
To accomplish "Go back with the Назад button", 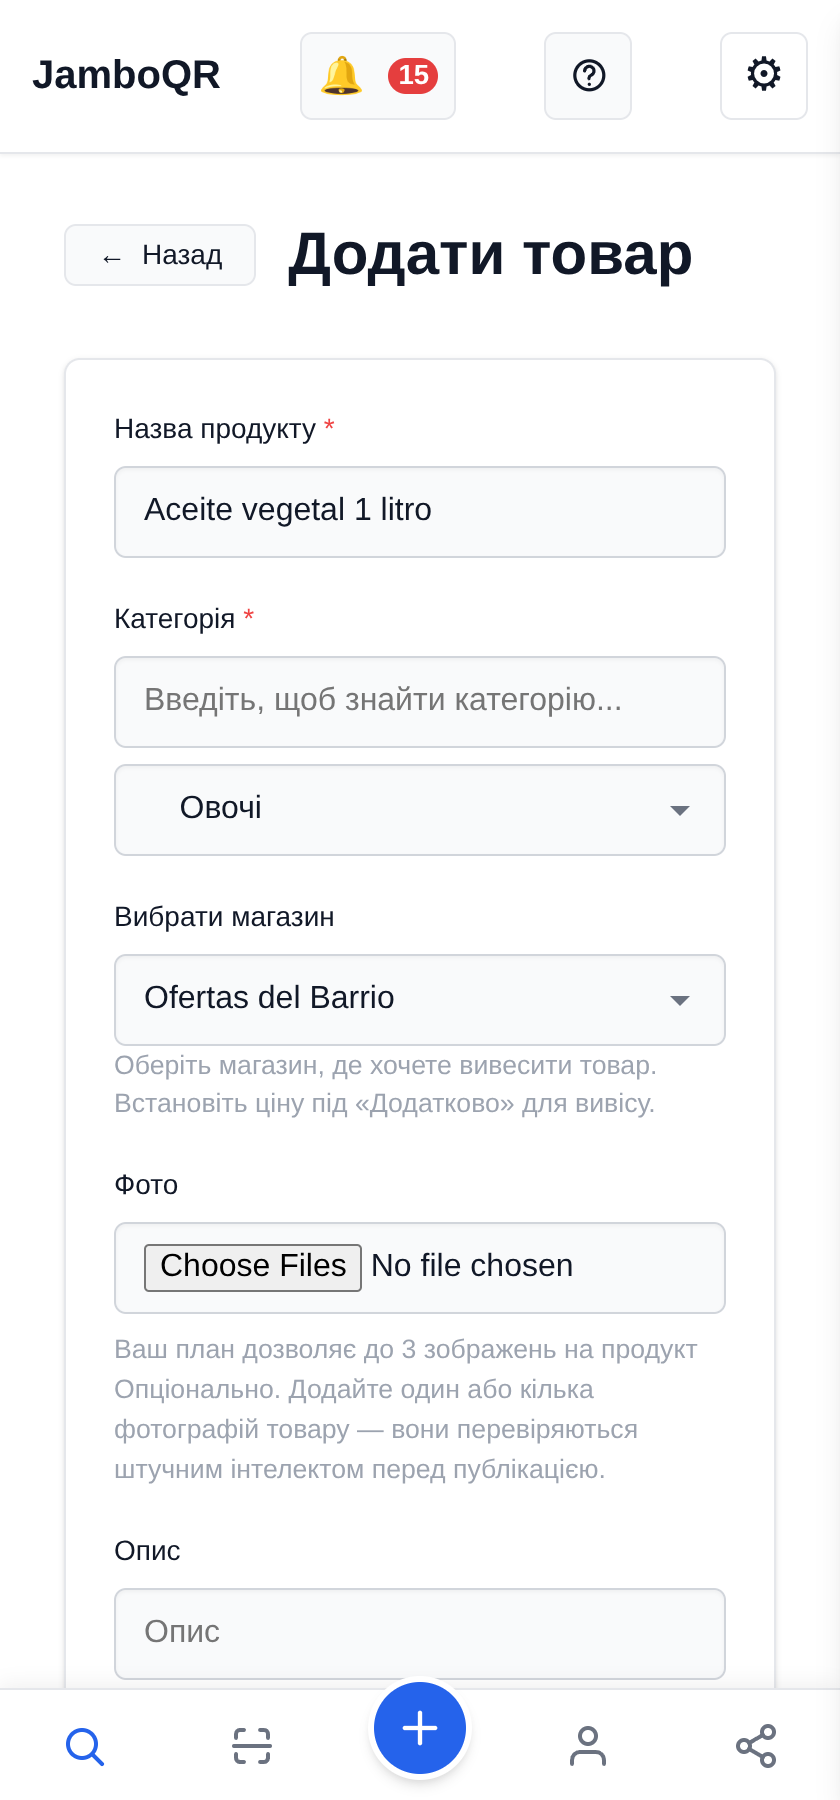I will pos(160,255).
